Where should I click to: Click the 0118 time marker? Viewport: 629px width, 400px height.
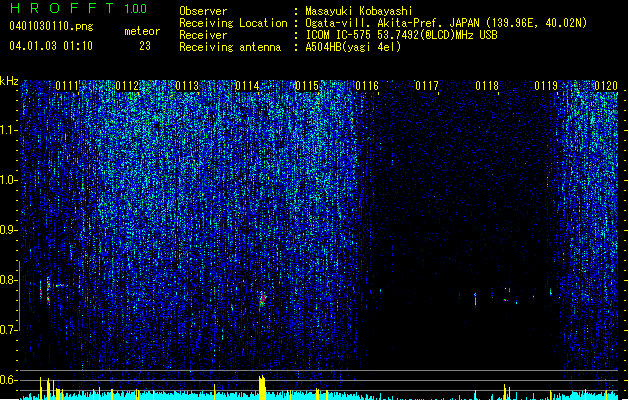point(487,86)
